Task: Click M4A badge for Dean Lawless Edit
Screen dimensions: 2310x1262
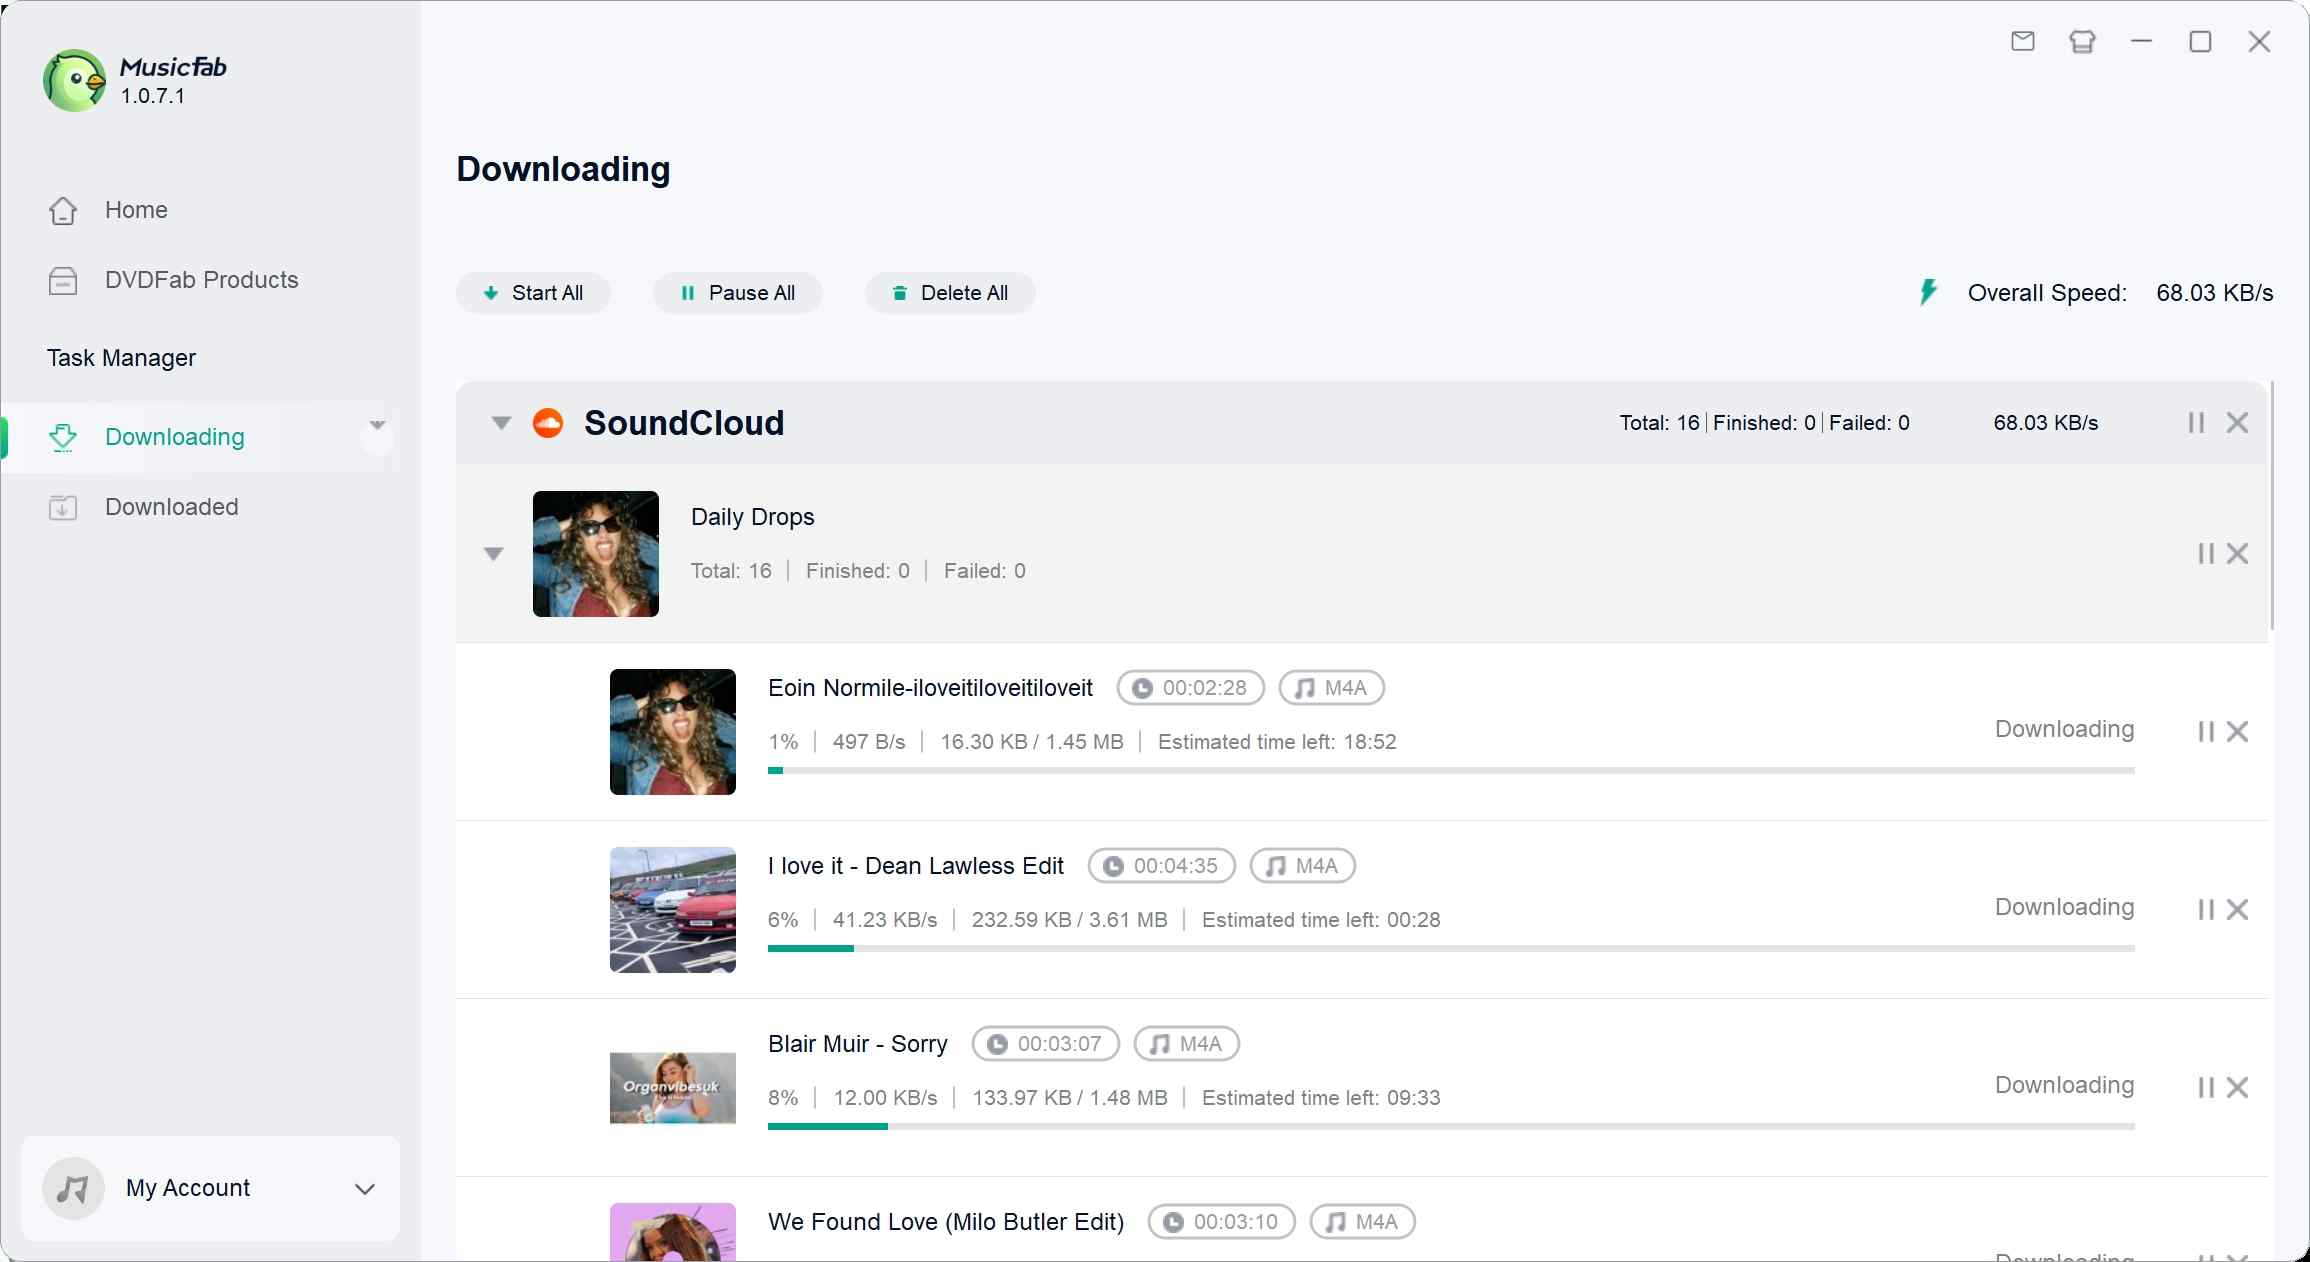Action: click(x=1303, y=866)
